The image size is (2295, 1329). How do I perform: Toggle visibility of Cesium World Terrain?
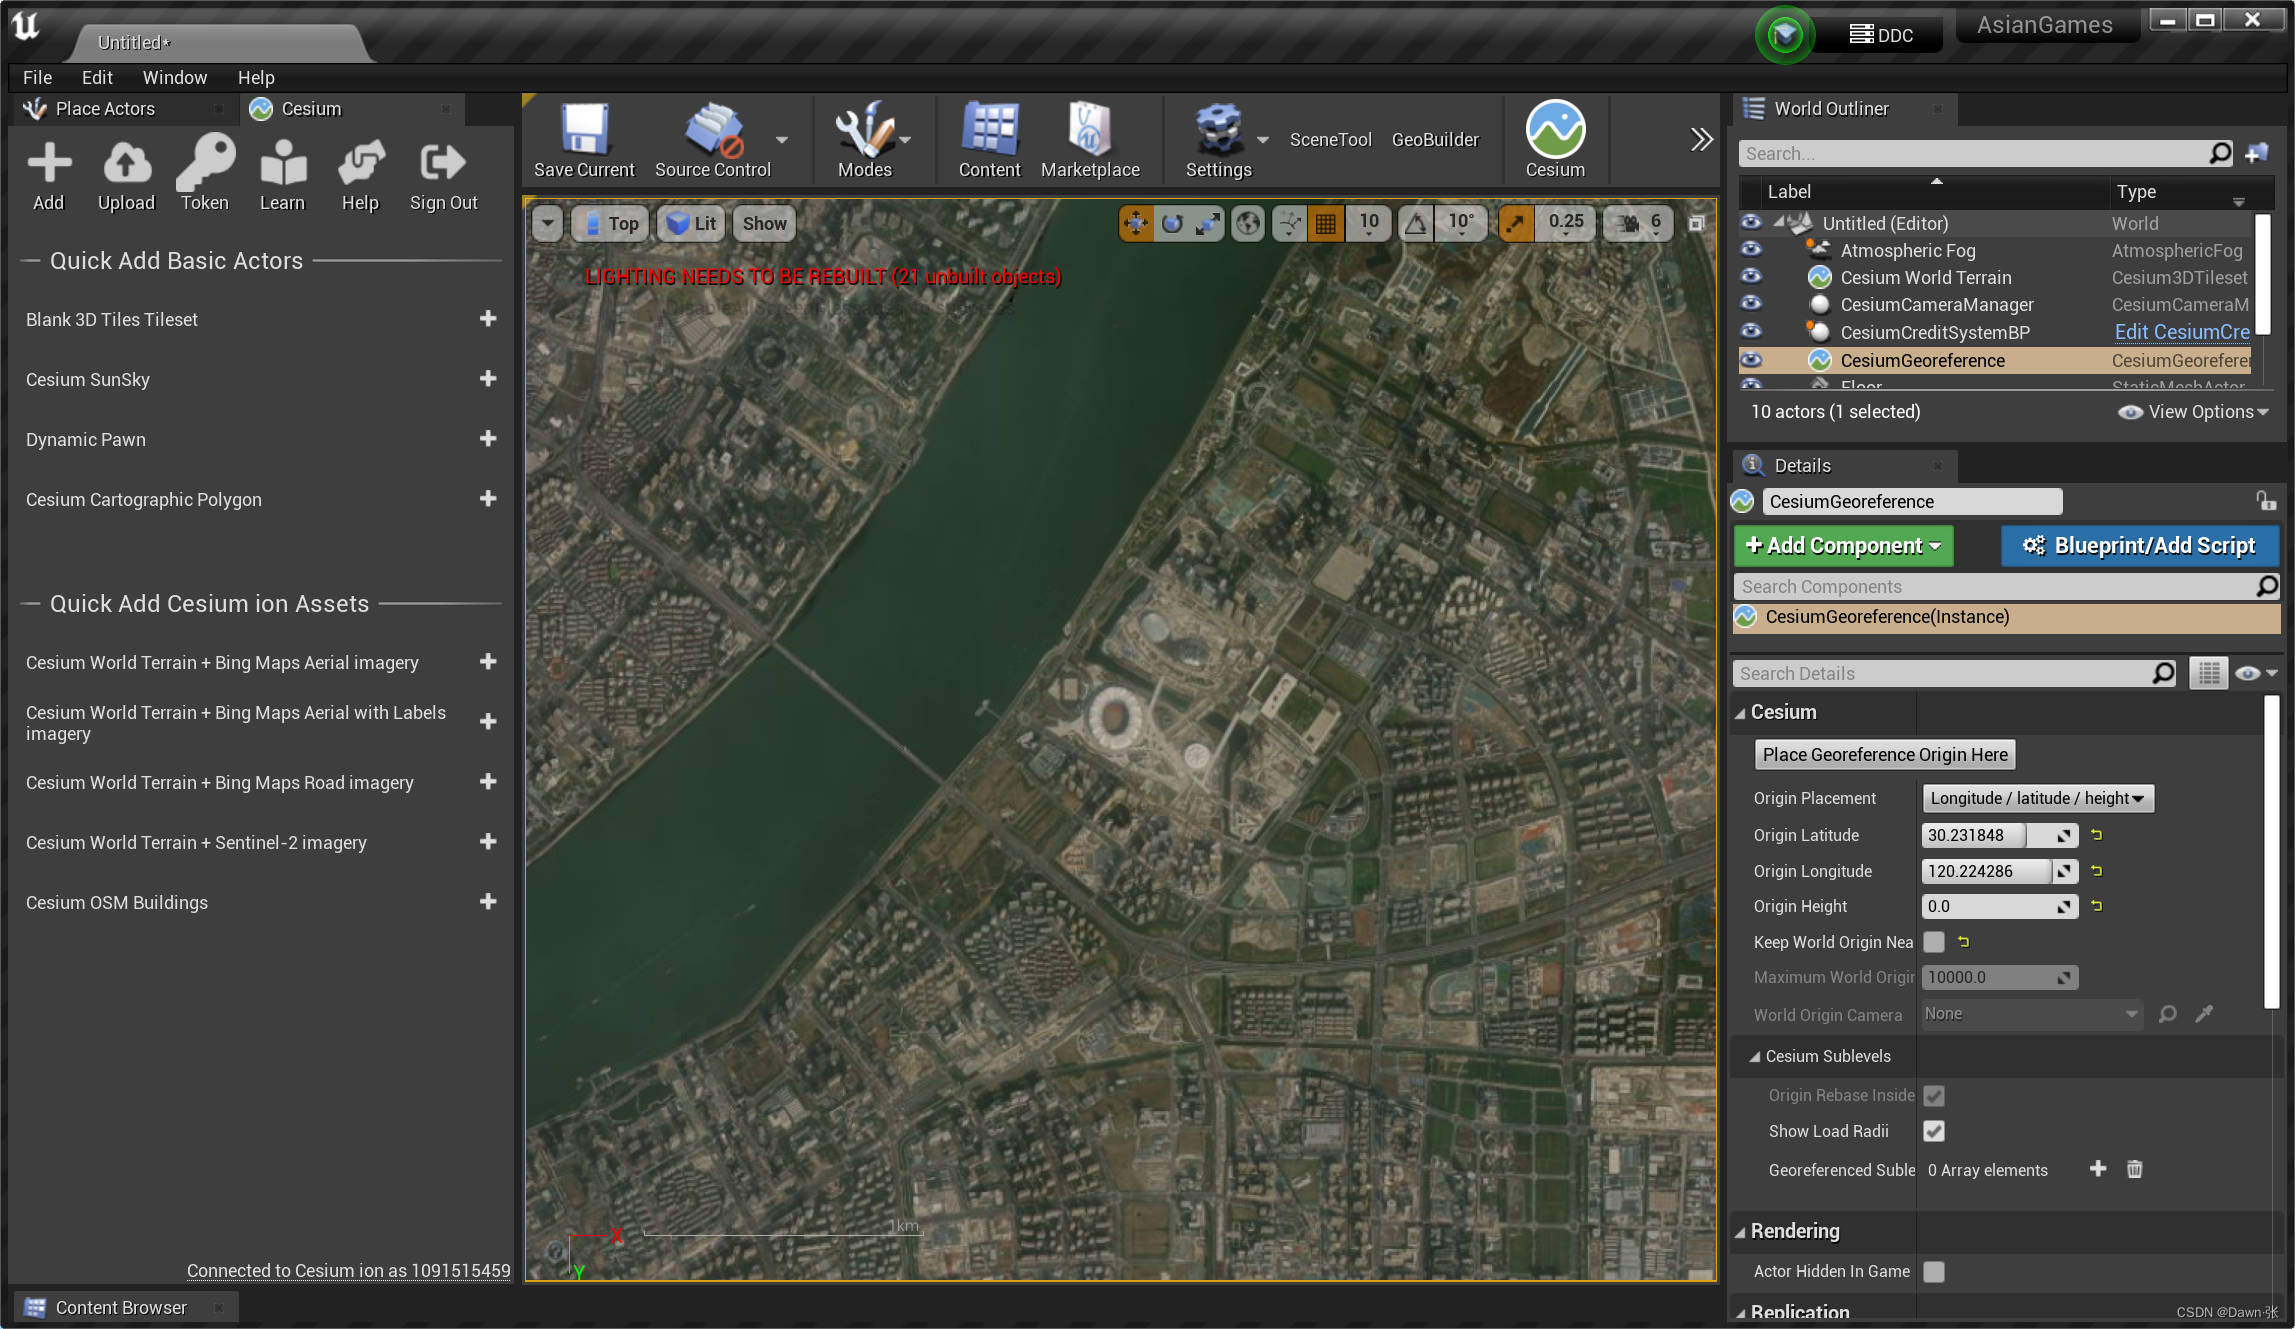(x=1751, y=277)
